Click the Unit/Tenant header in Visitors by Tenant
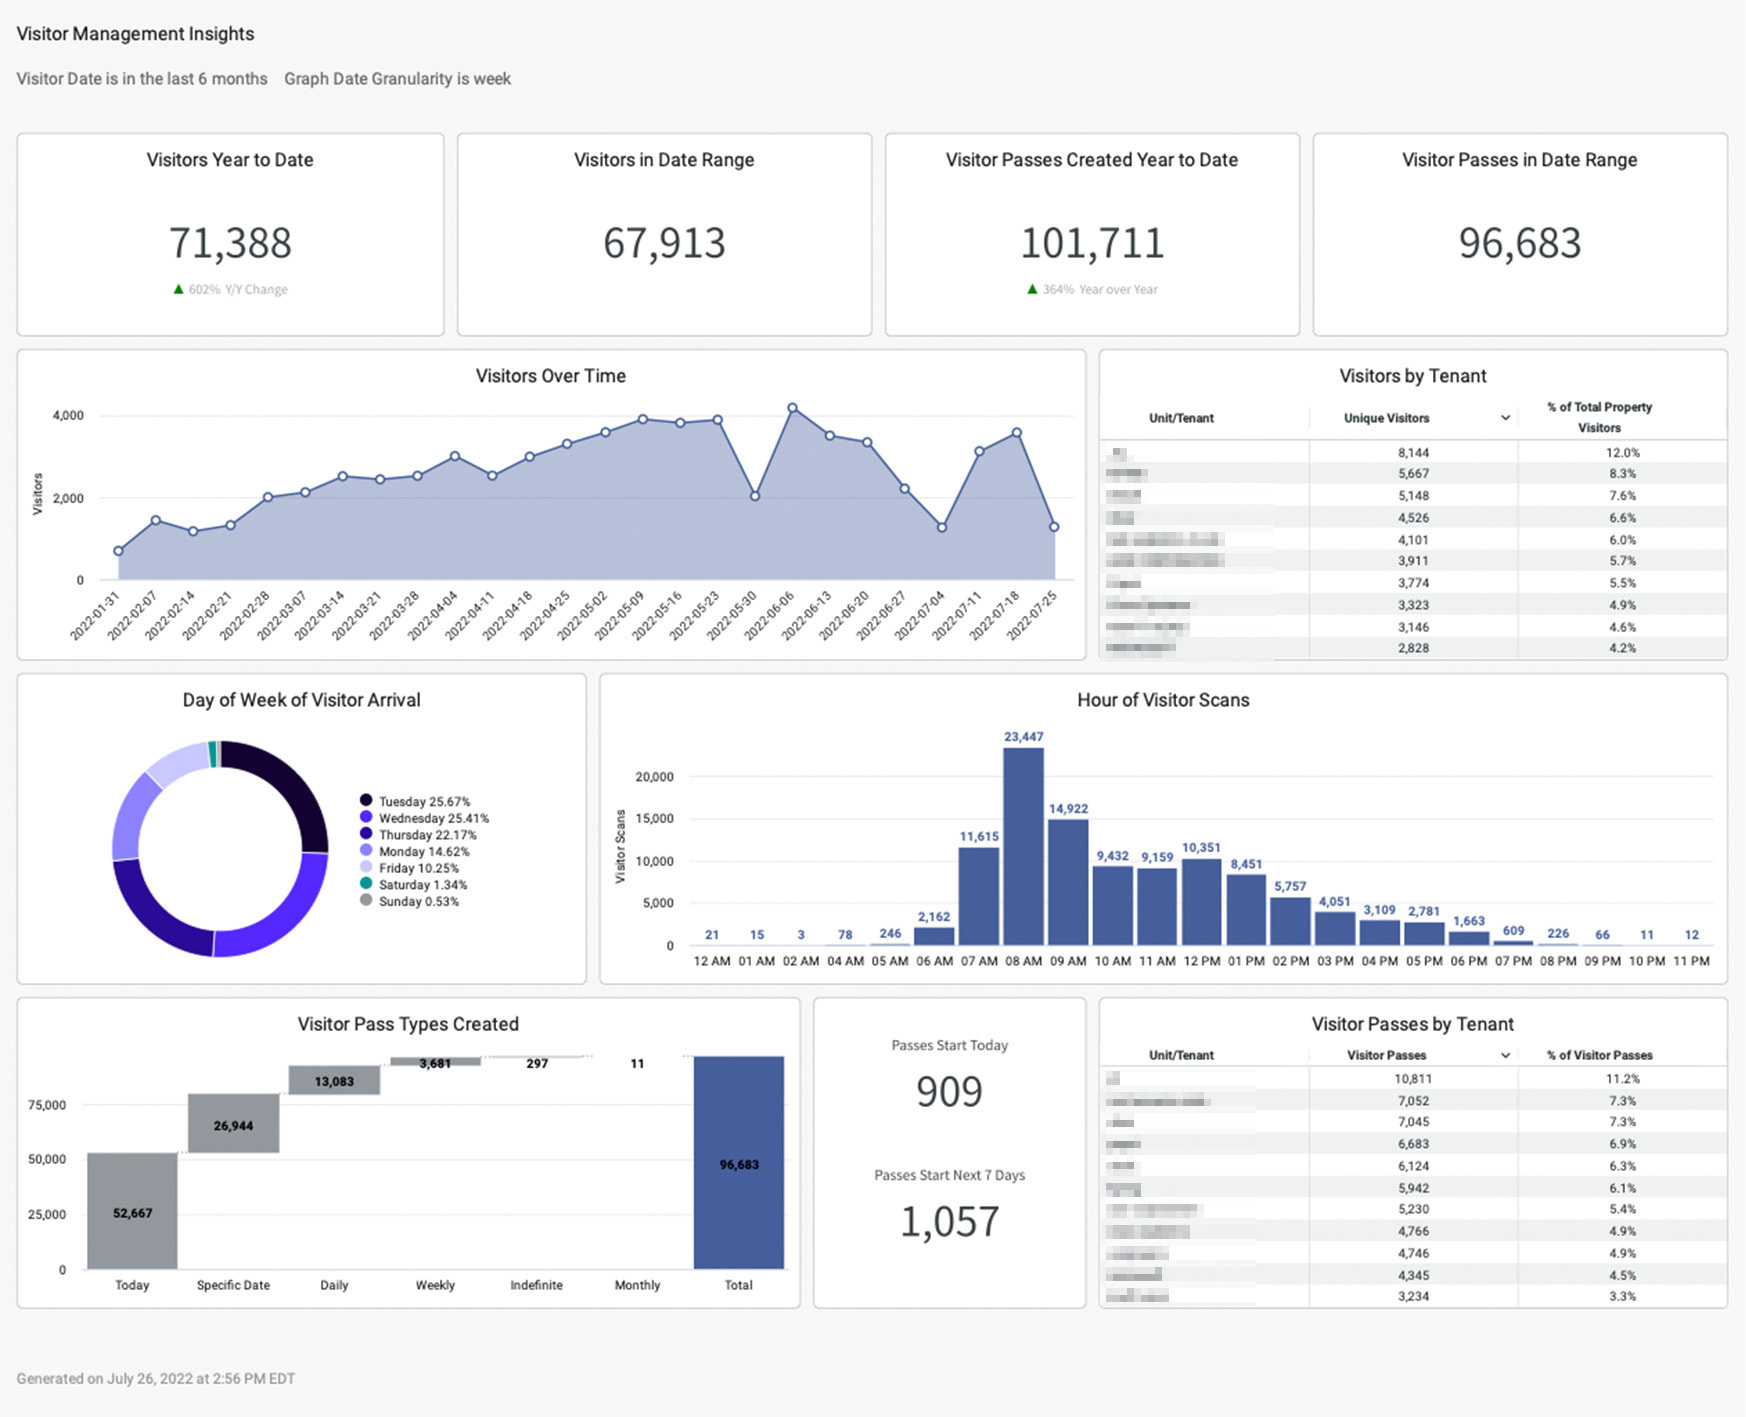Image resolution: width=1746 pixels, height=1417 pixels. tap(1181, 418)
